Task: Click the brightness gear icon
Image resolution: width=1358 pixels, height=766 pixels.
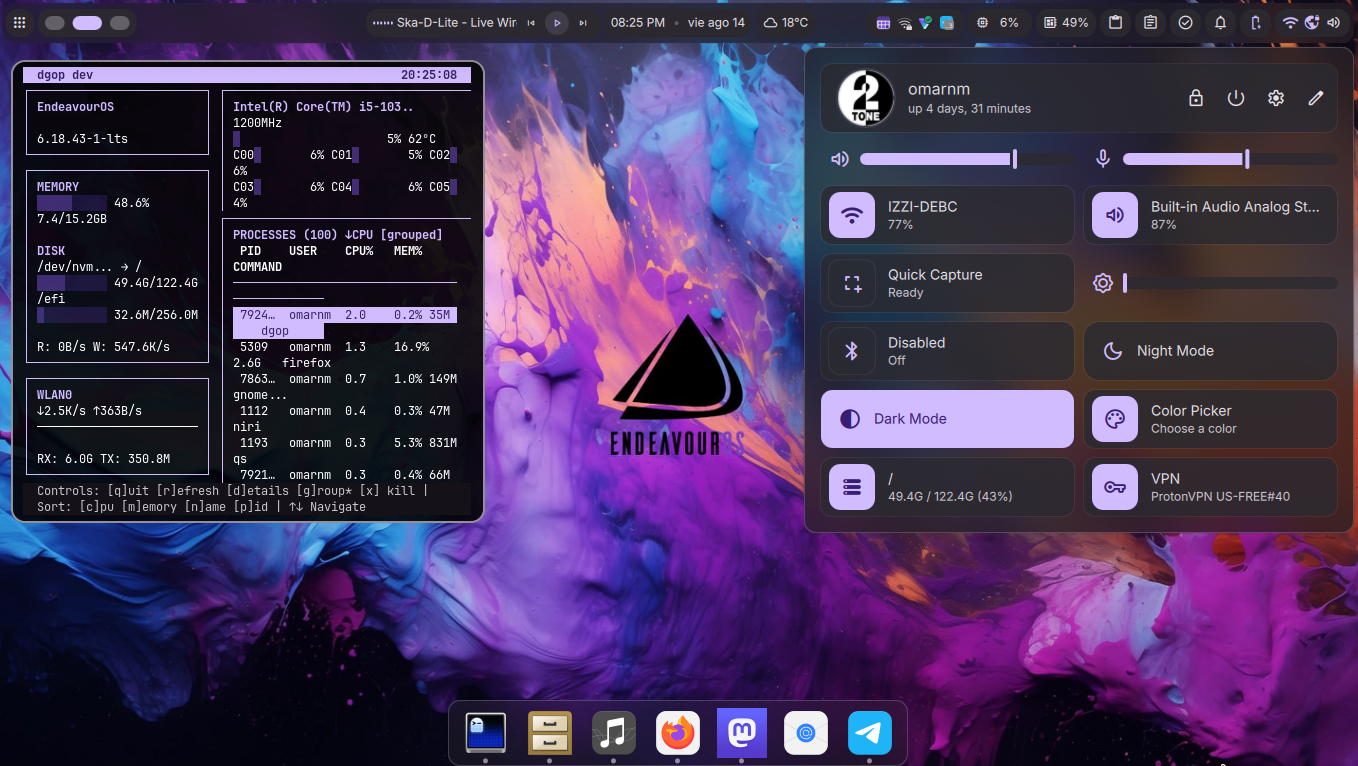Action: click(1103, 283)
